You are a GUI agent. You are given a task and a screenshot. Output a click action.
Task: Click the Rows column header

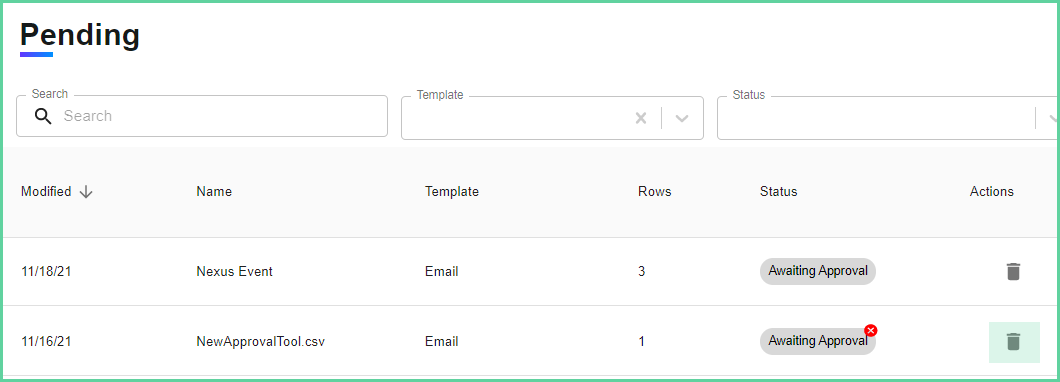tap(654, 191)
